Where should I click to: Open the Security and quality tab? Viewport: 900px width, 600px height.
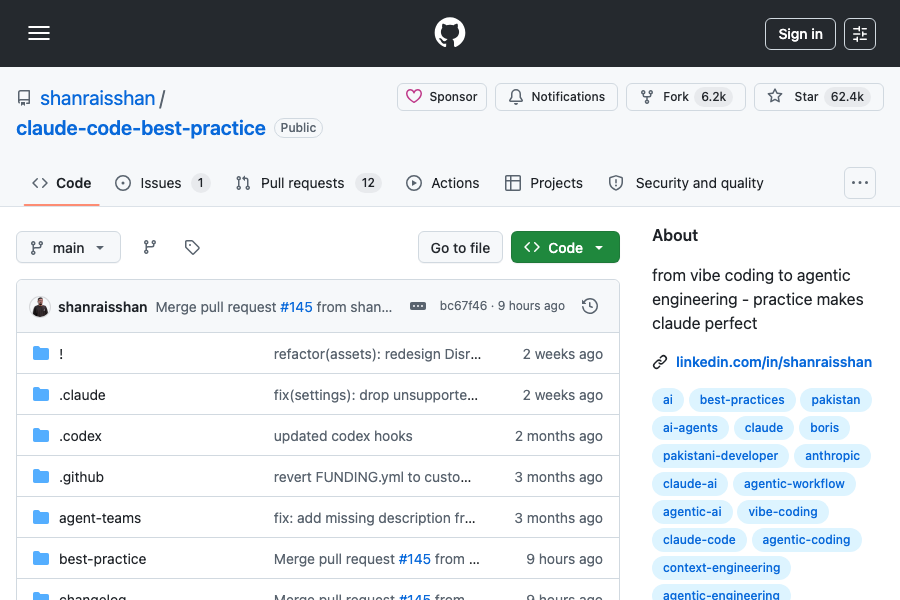click(686, 183)
